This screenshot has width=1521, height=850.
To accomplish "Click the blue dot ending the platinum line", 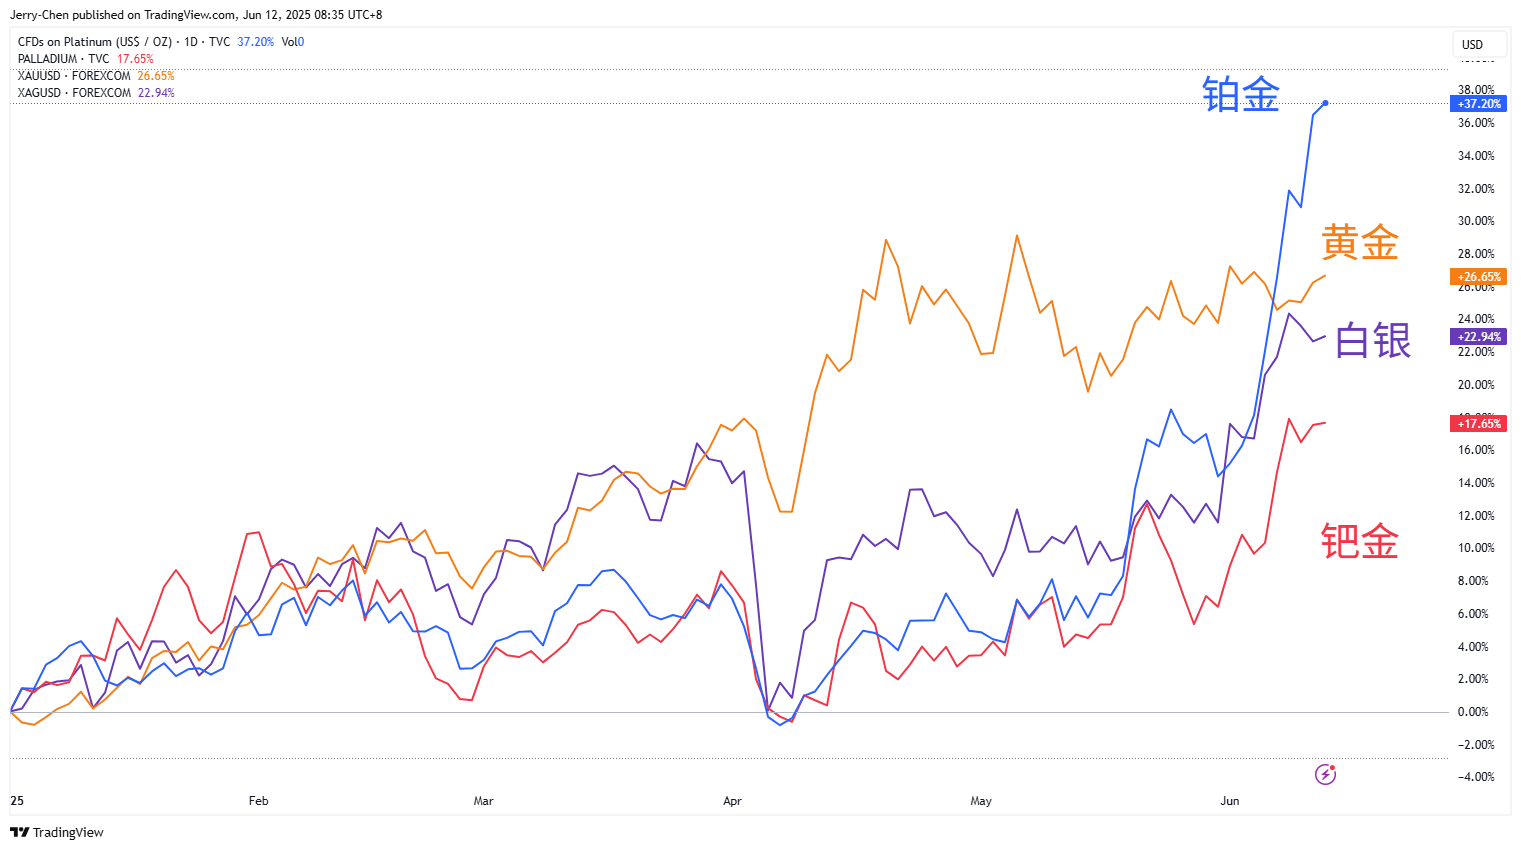I will point(1325,103).
